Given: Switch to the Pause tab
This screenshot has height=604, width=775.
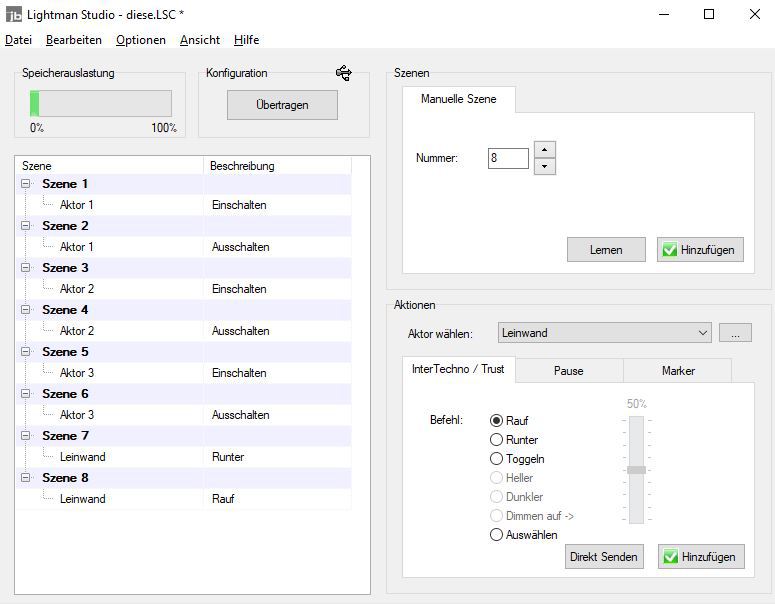Looking at the screenshot, I should (568, 371).
